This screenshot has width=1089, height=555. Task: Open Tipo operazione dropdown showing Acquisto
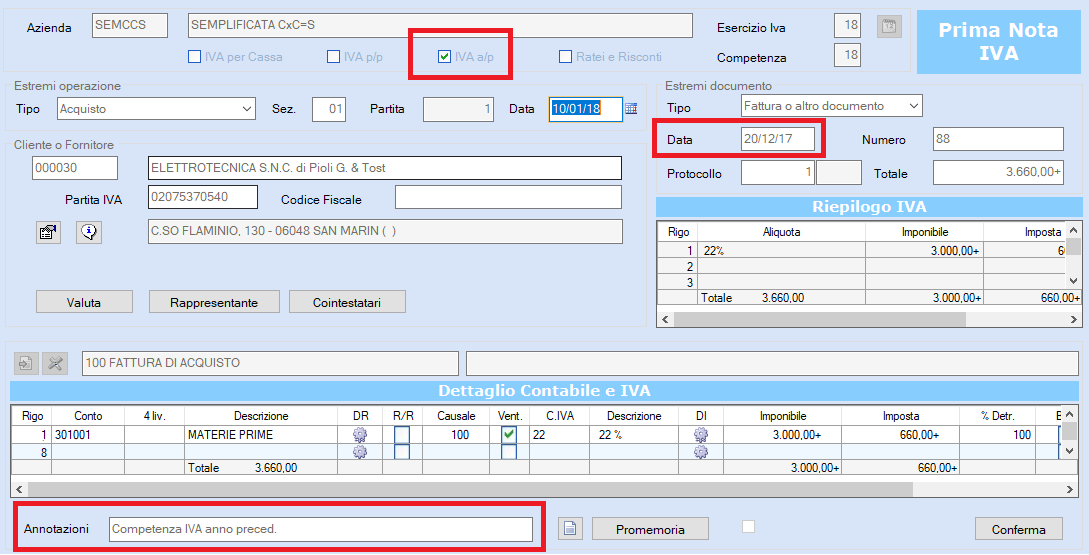(156, 109)
